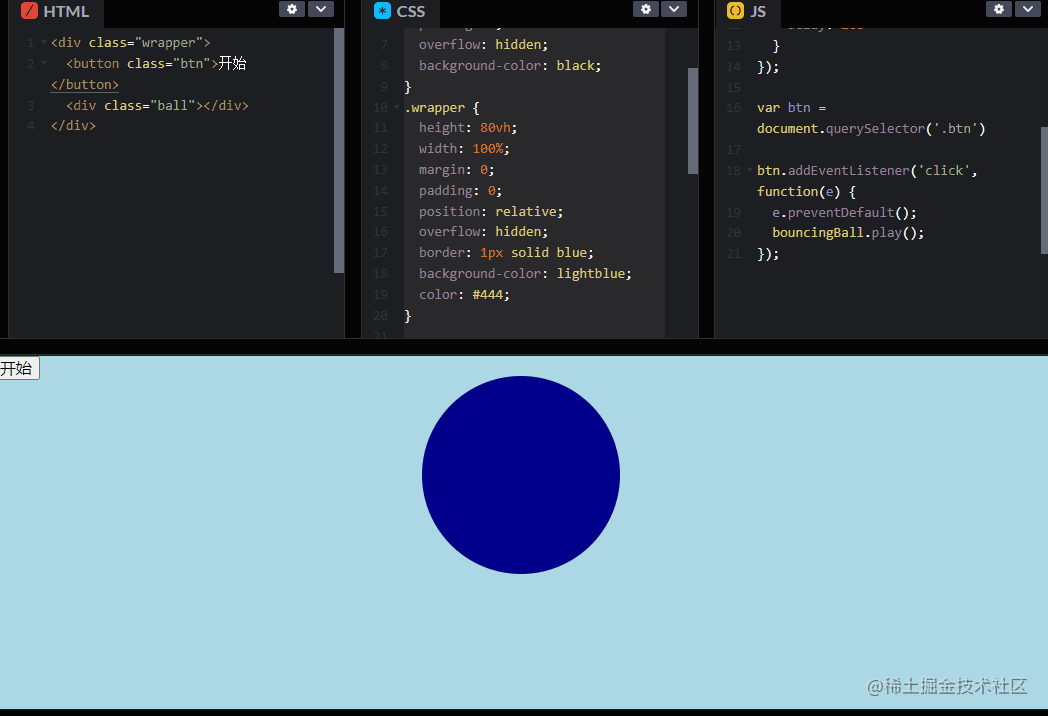Viewport: 1048px width, 716px height.
Task: Click the 开始 button in preview
Action: tap(19, 368)
